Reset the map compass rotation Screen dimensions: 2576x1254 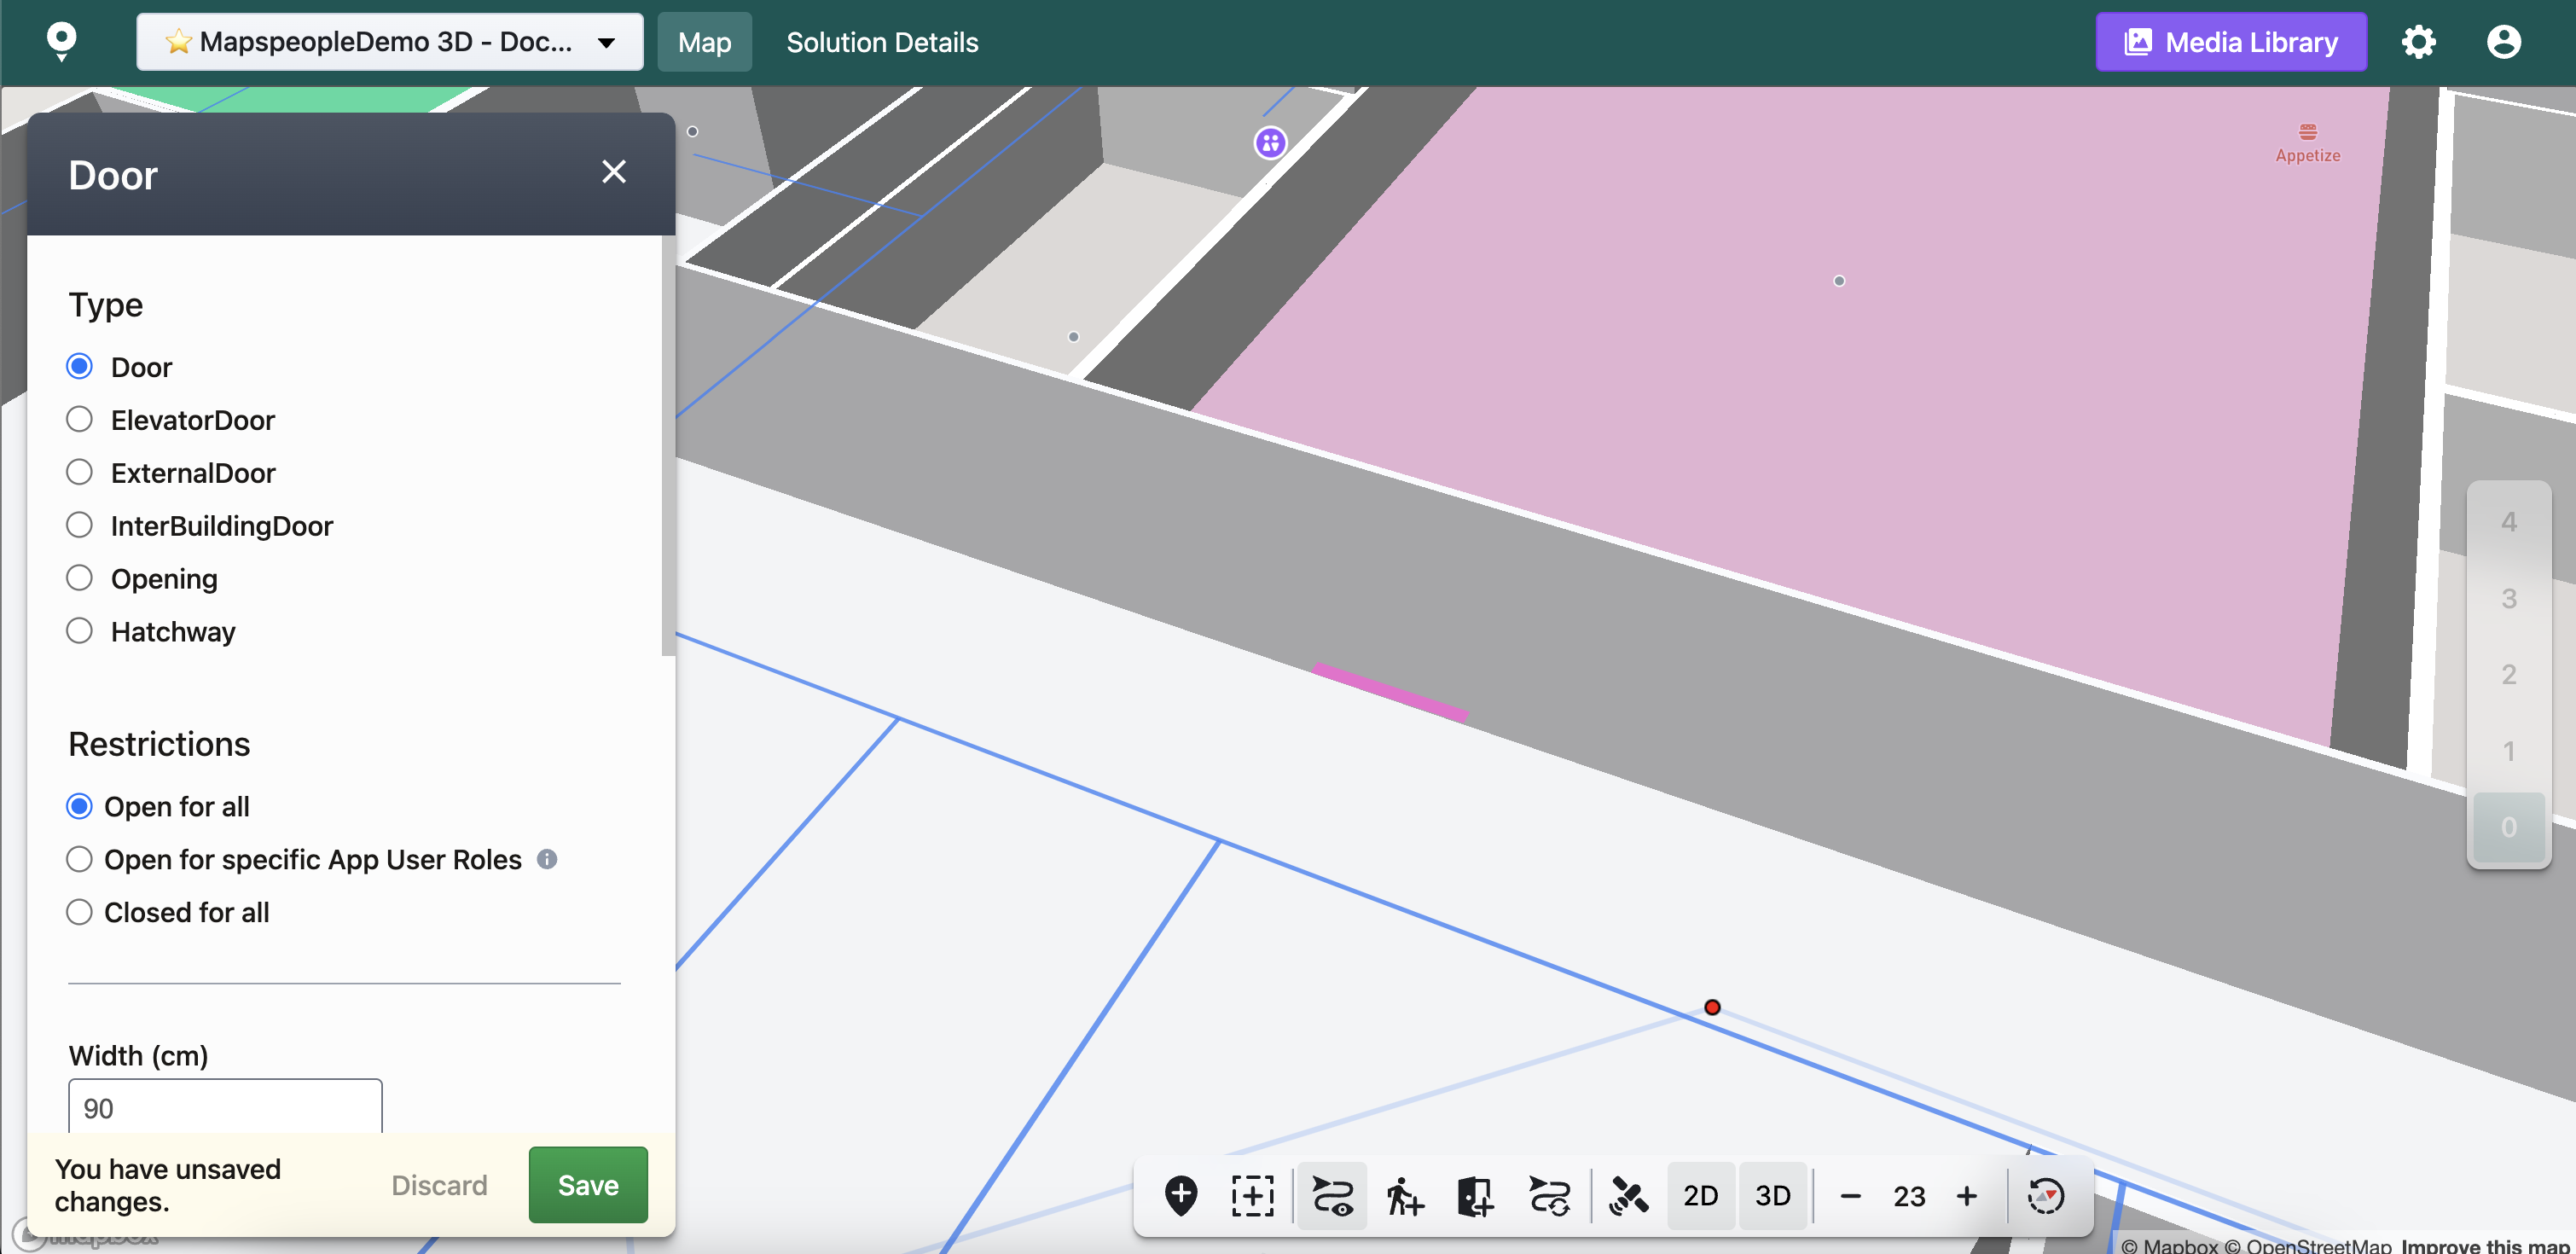point(2045,1195)
